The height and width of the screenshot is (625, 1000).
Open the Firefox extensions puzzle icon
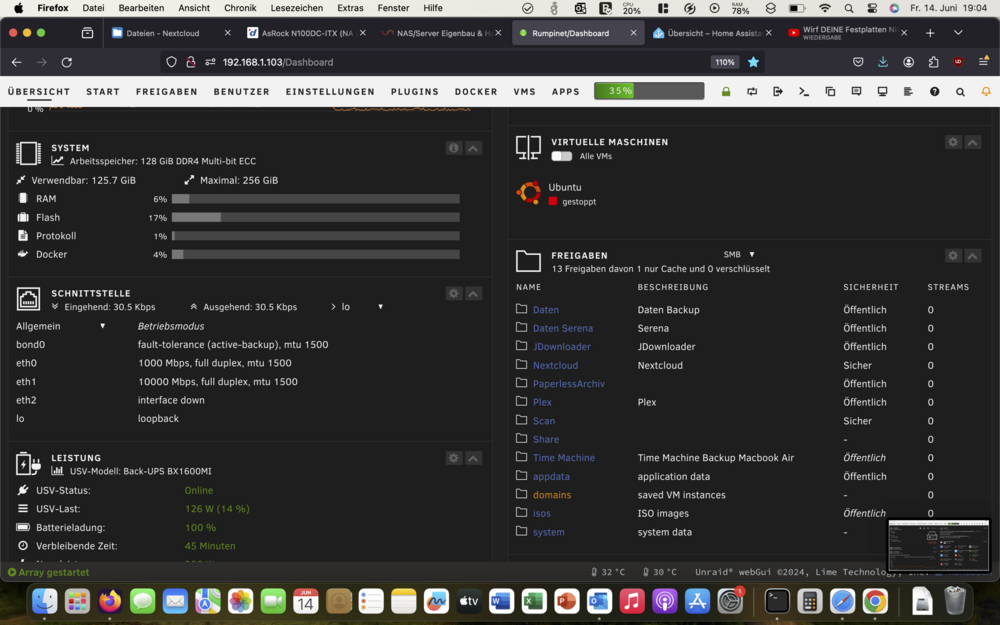(934, 62)
